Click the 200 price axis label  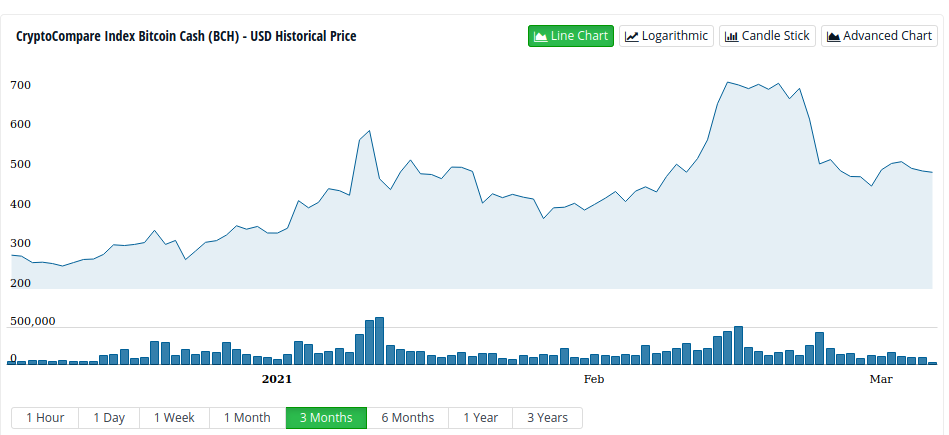click(21, 283)
